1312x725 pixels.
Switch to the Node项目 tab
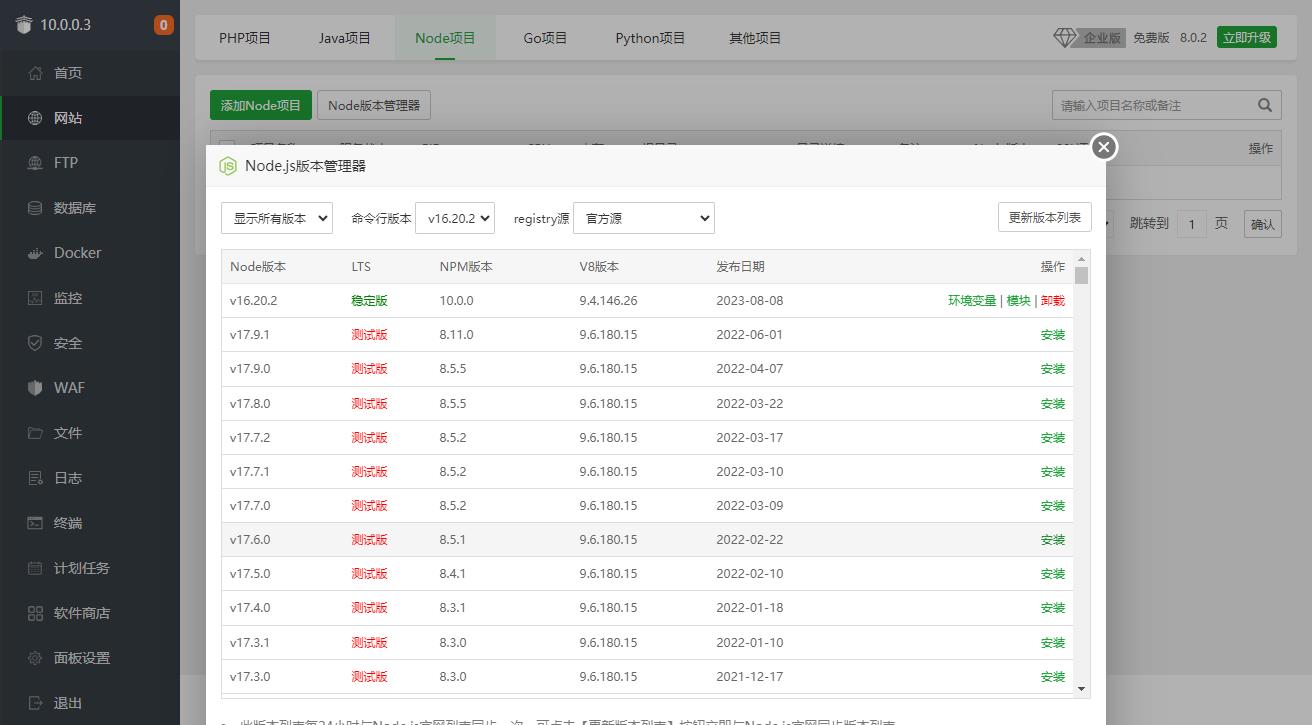(x=445, y=38)
